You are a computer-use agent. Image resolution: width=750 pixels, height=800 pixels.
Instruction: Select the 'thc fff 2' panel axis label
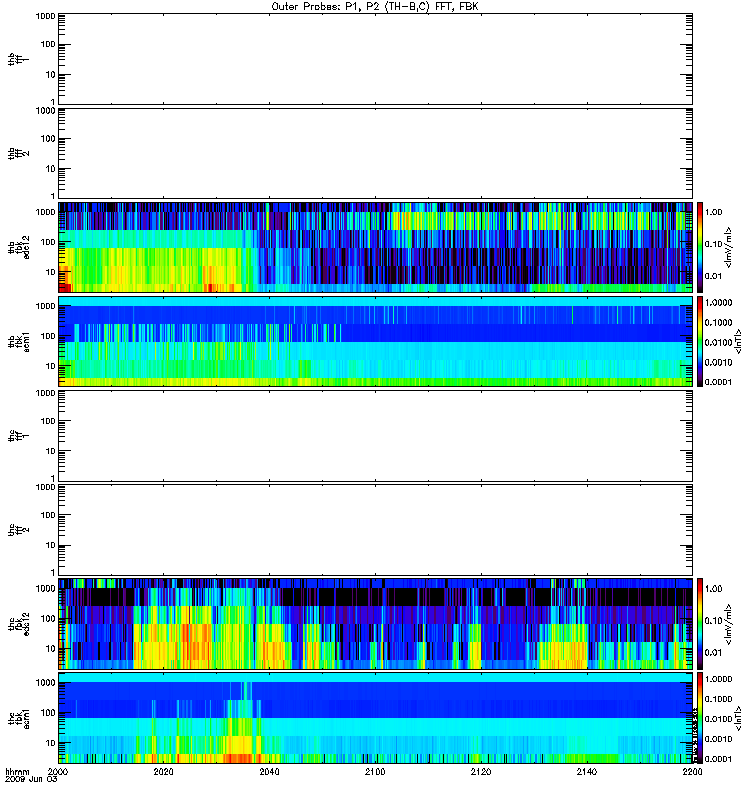coord(18,530)
